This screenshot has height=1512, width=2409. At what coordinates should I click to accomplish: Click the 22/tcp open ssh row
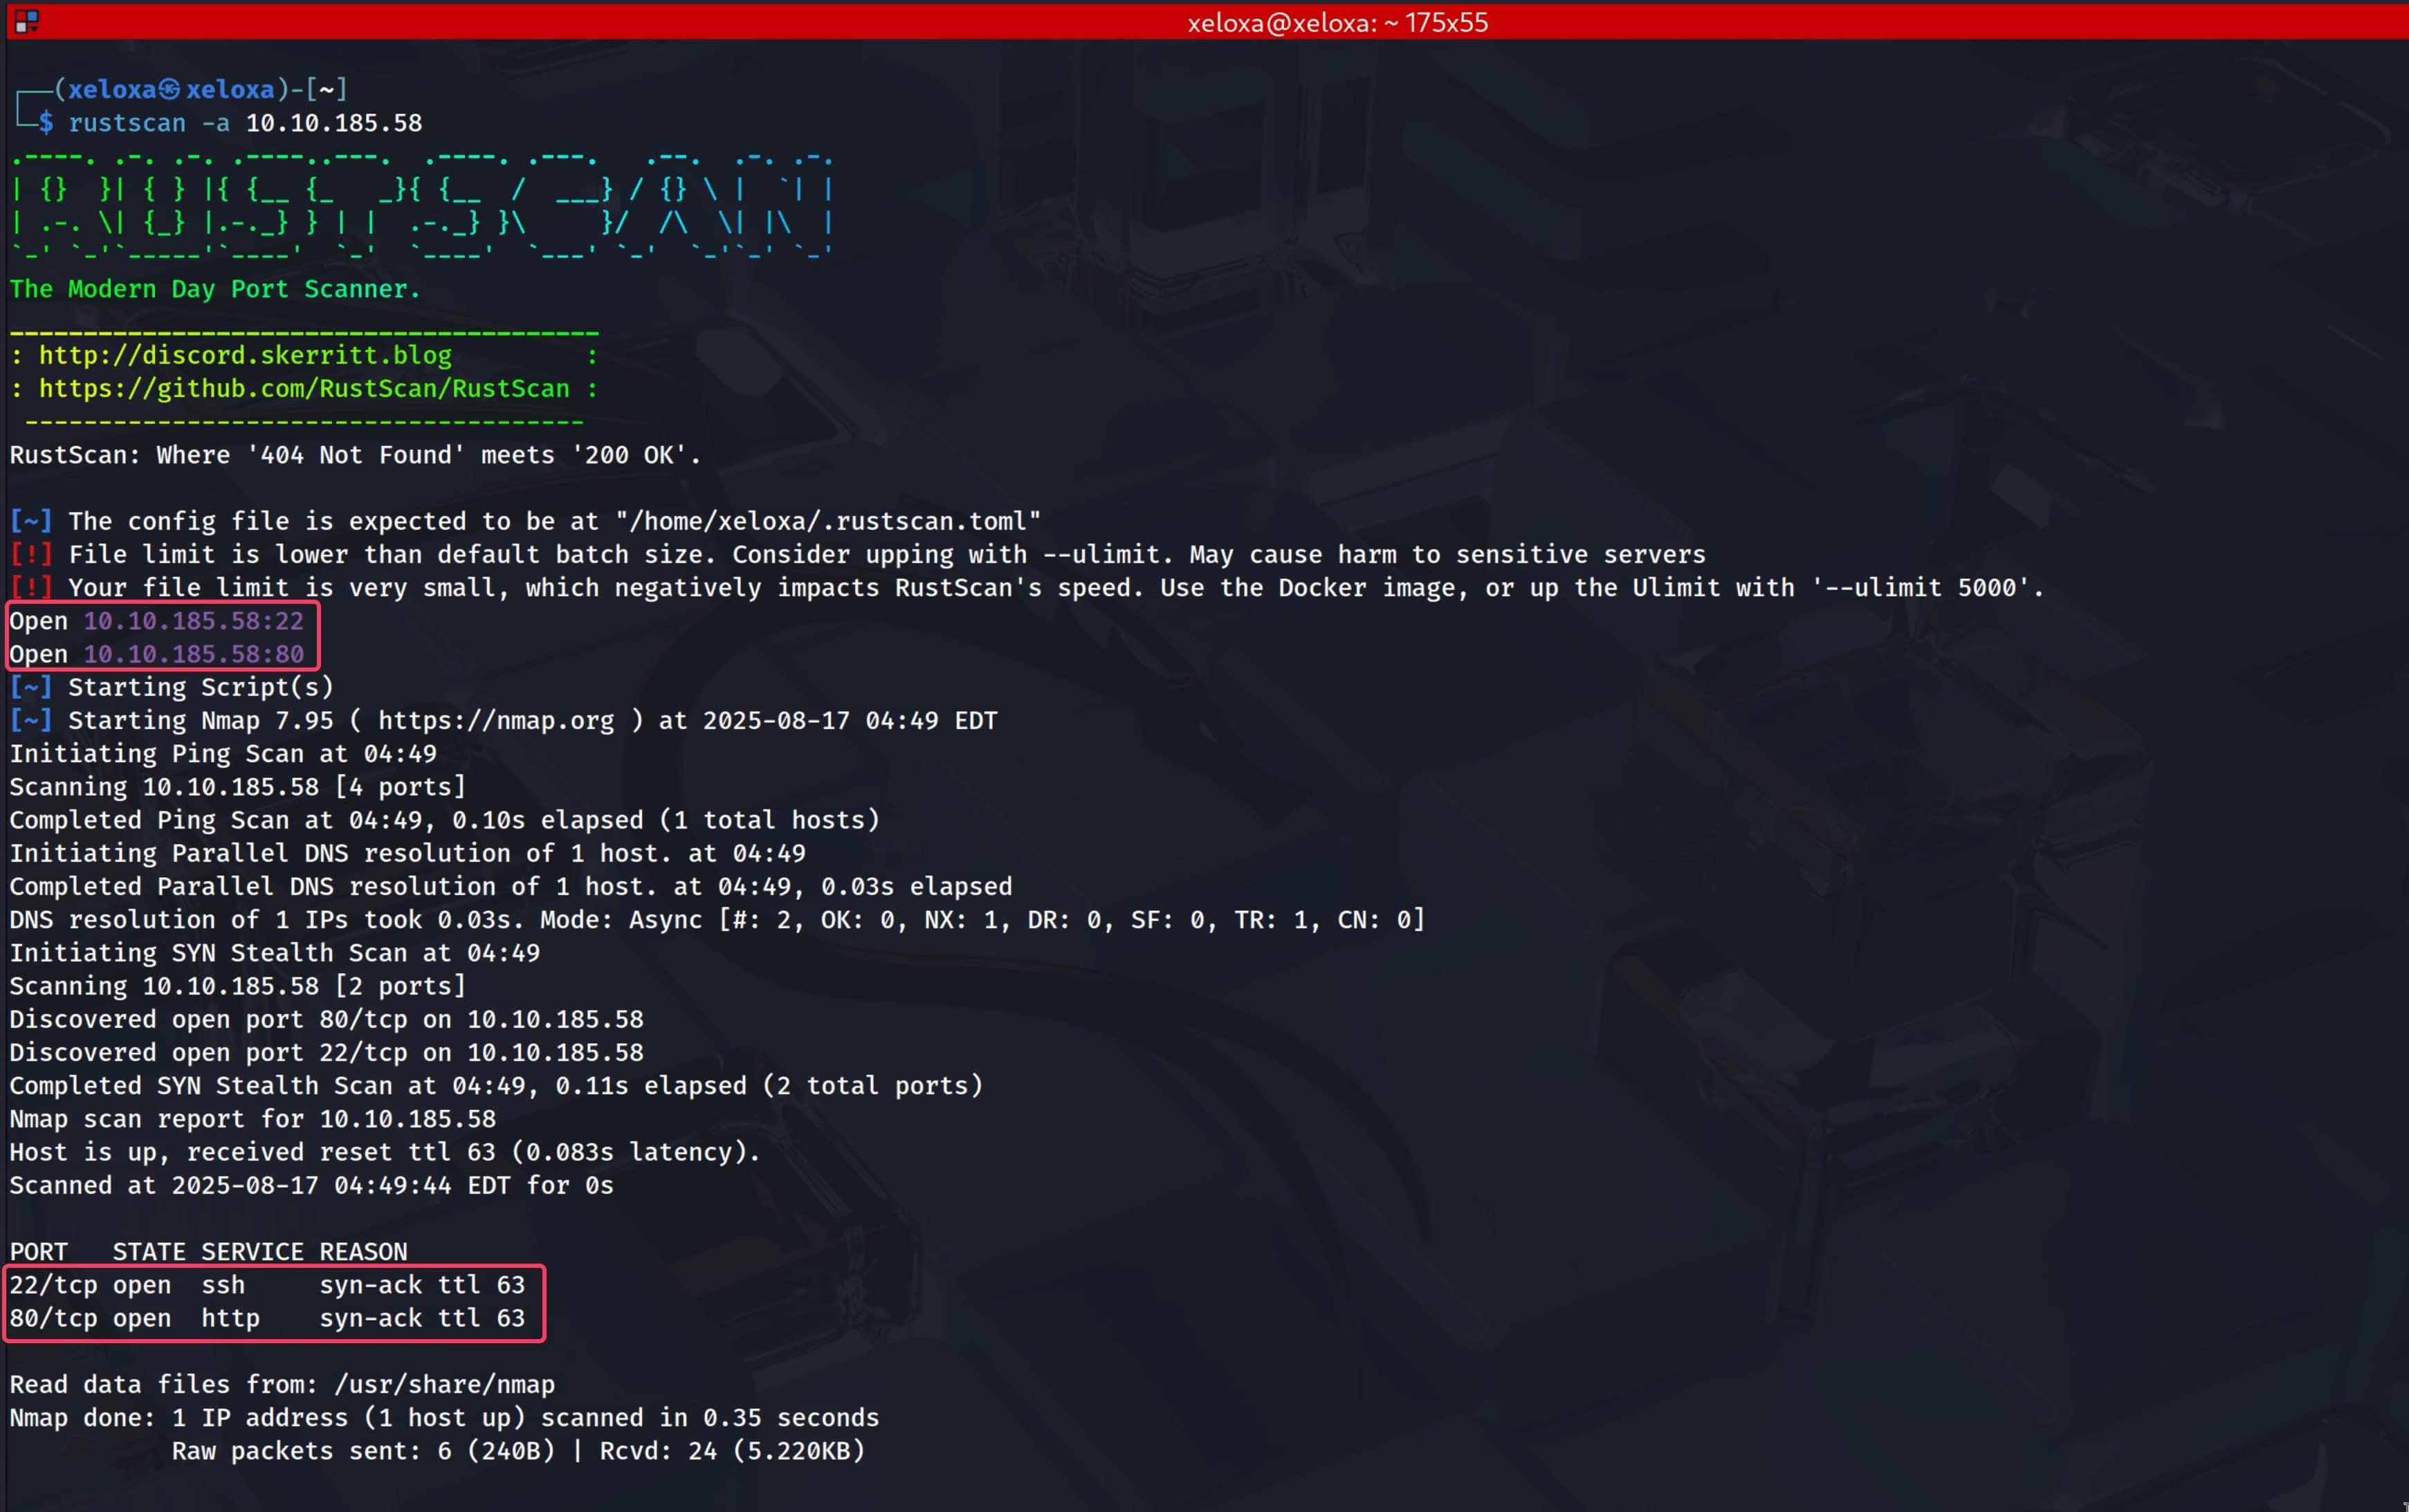tap(267, 1285)
